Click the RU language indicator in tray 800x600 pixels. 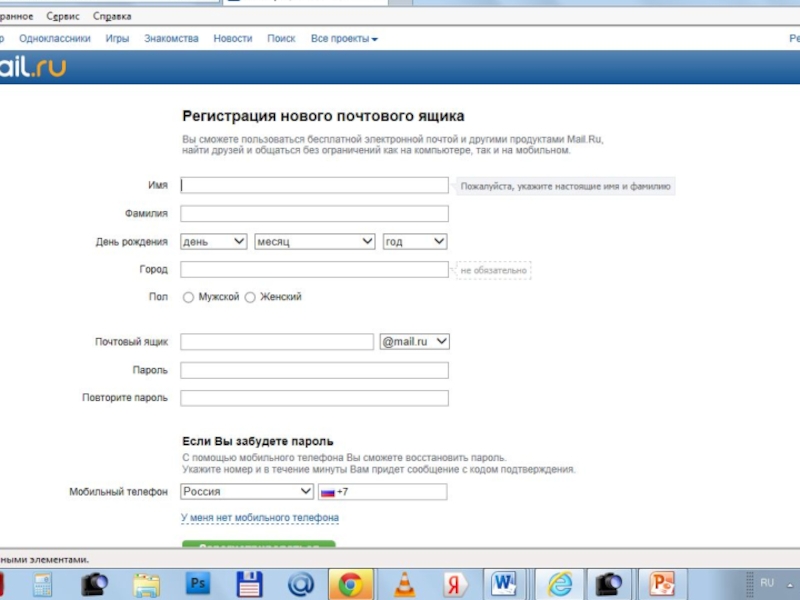coord(767,583)
